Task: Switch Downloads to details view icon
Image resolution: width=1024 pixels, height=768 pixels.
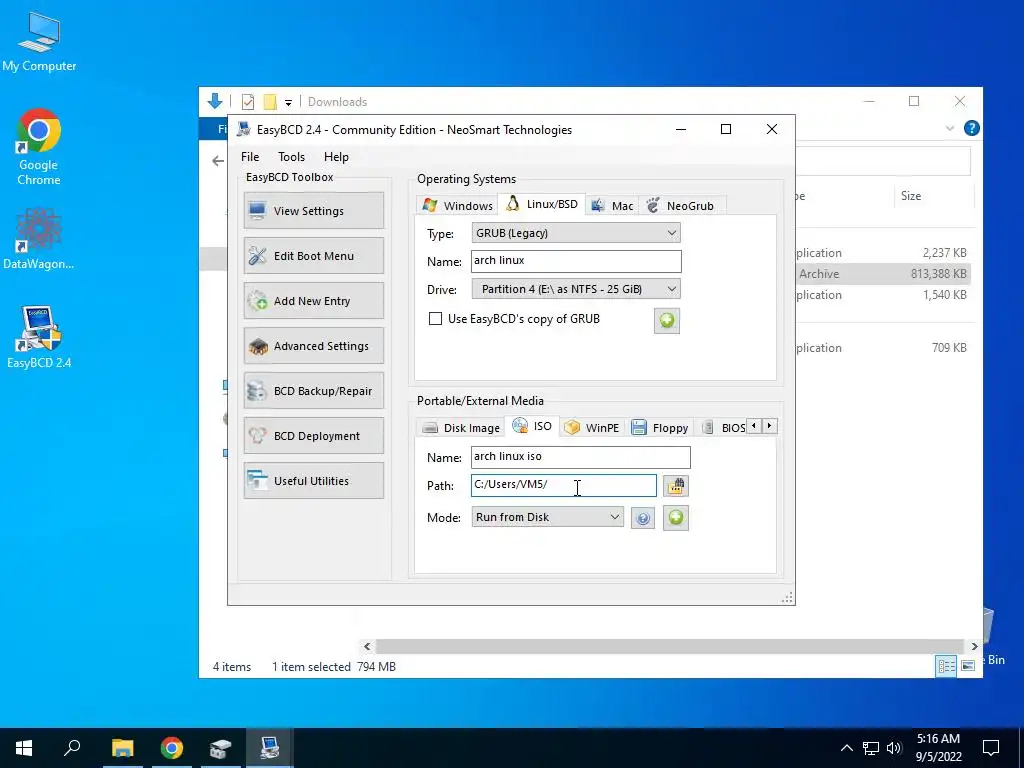Action: 946,666
